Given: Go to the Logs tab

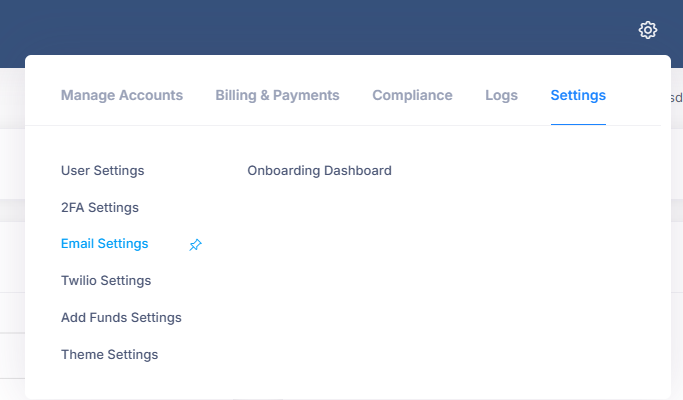Looking at the screenshot, I should (501, 96).
